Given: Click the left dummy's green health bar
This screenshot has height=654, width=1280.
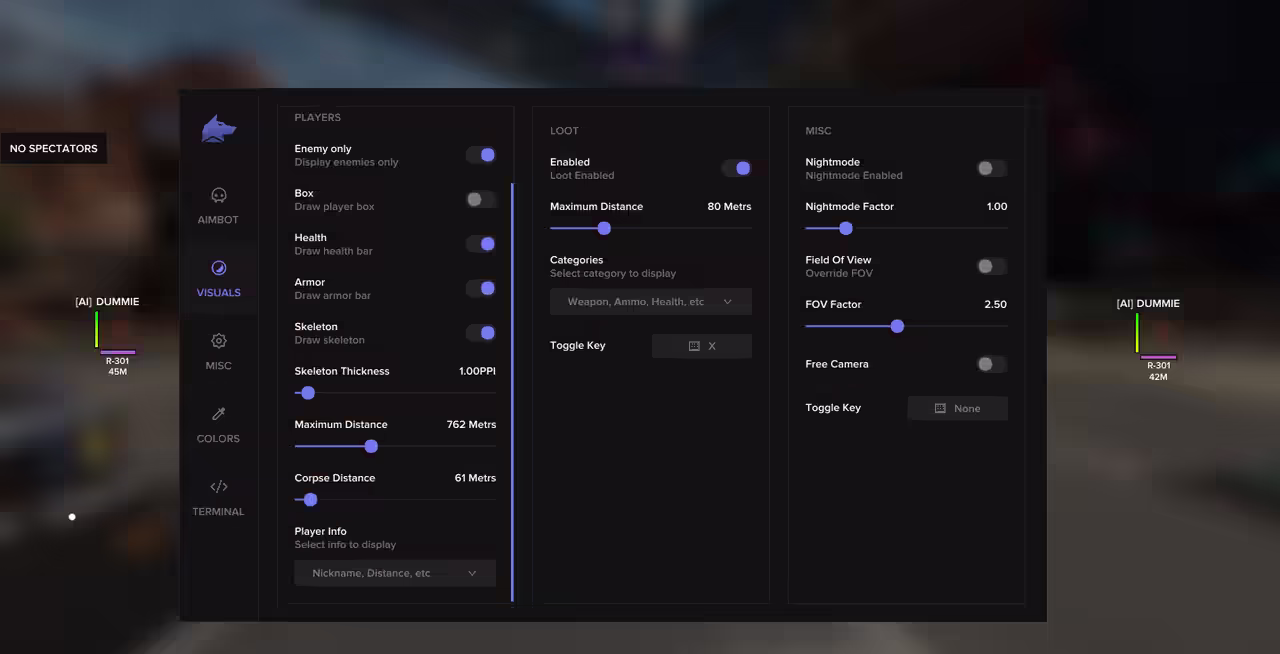Looking at the screenshot, I should [x=97, y=329].
